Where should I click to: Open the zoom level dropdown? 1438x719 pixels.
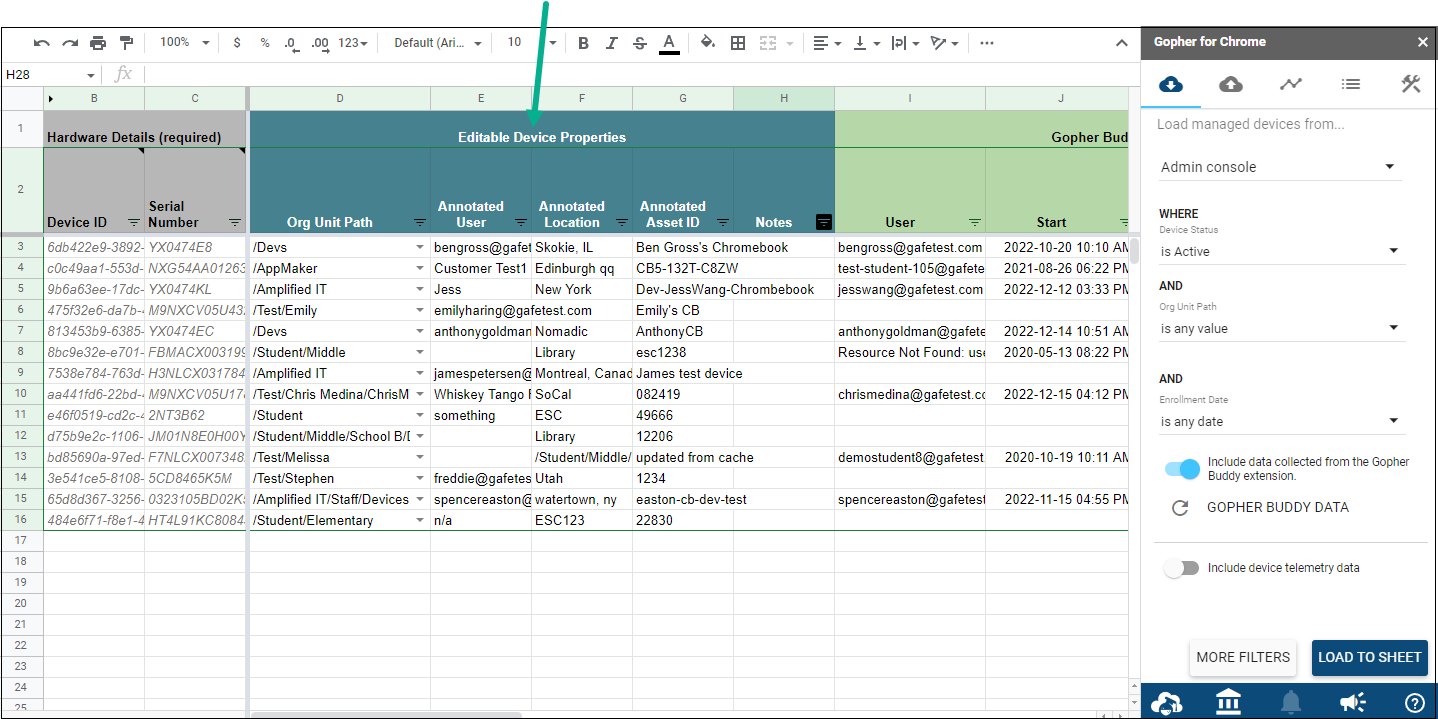tap(185, 43)
